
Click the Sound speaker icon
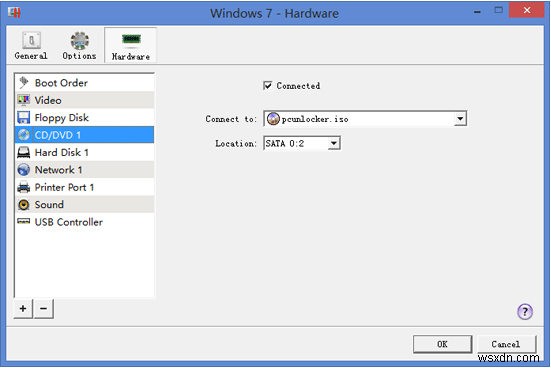pyautogui.click(x=24, y=205)
